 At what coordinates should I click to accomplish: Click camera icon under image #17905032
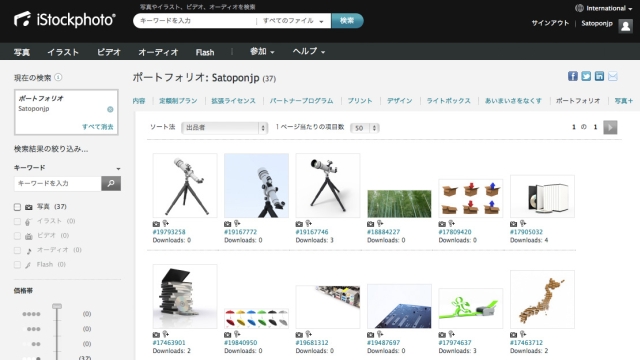(x=513, y=224)
